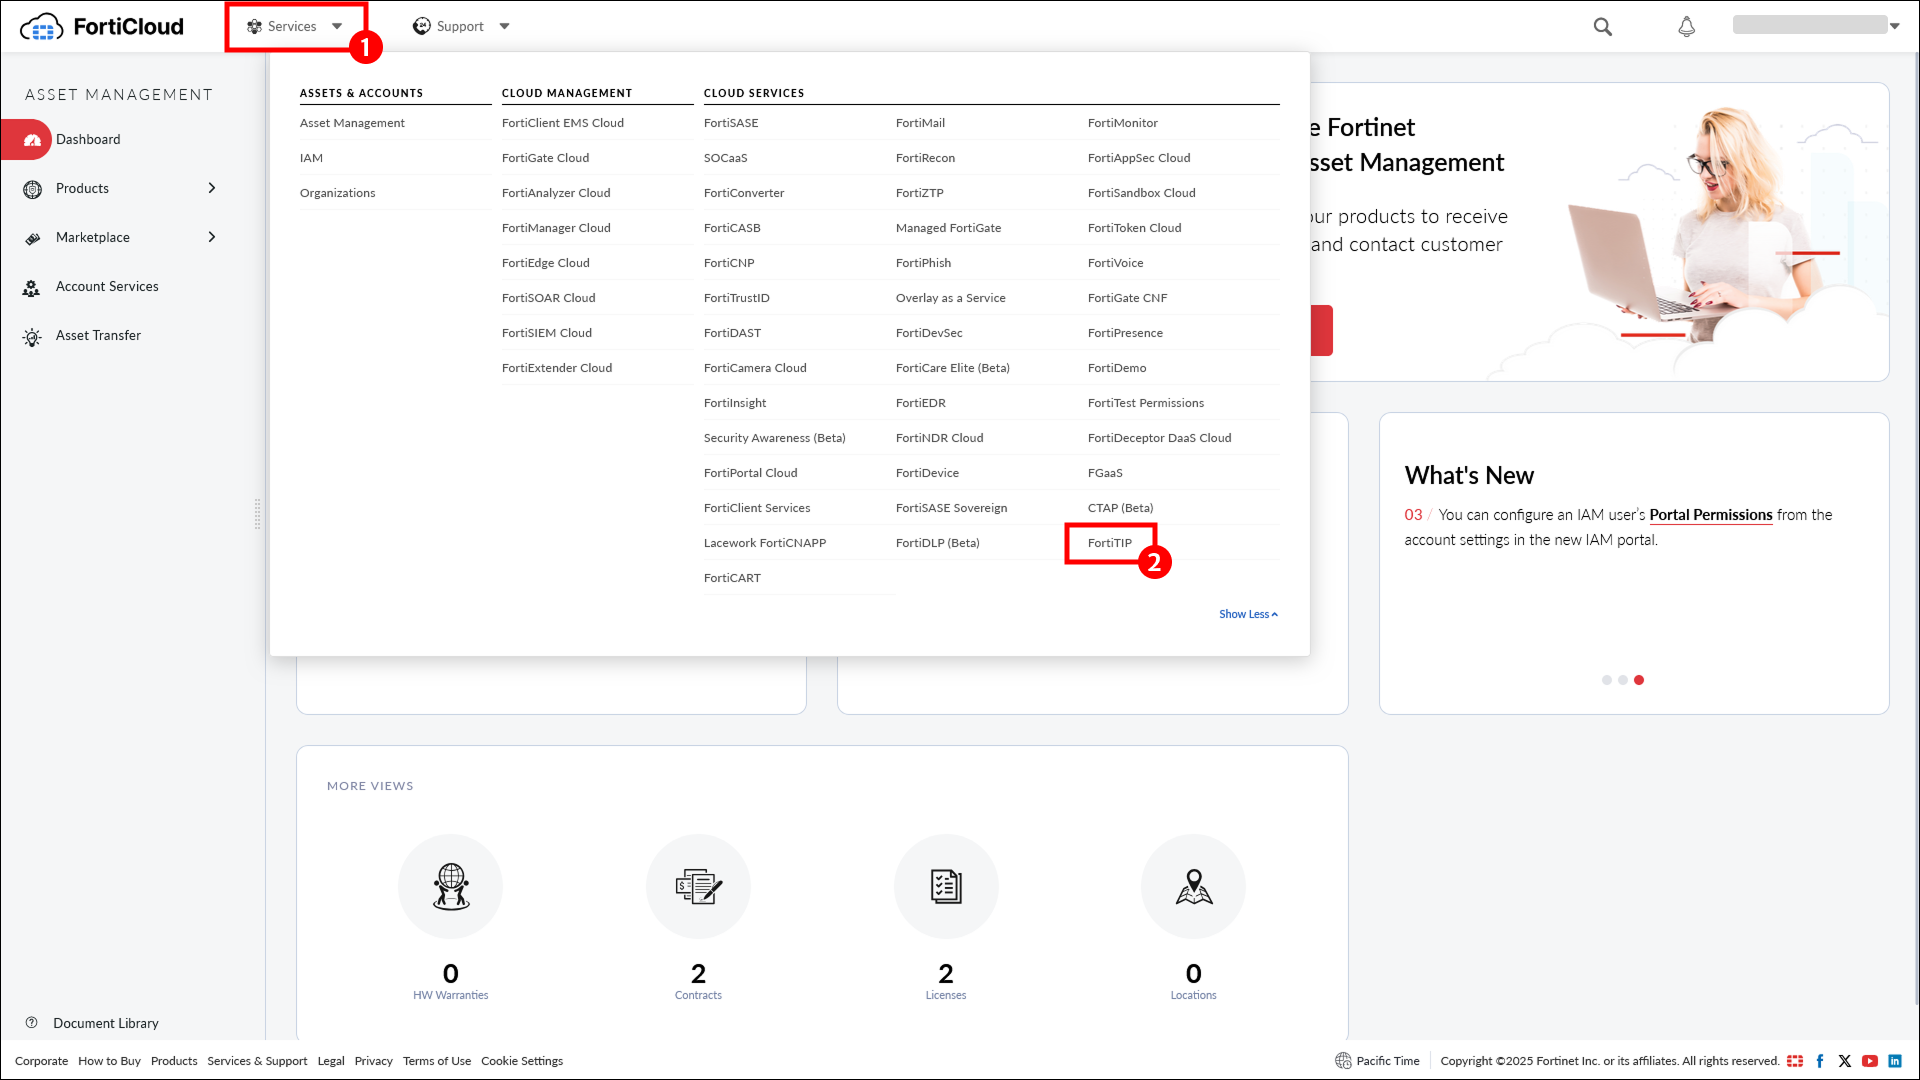Select the third carousel dot indicator
The width and height of the screenshot is (1920, 1080).
1639,680
